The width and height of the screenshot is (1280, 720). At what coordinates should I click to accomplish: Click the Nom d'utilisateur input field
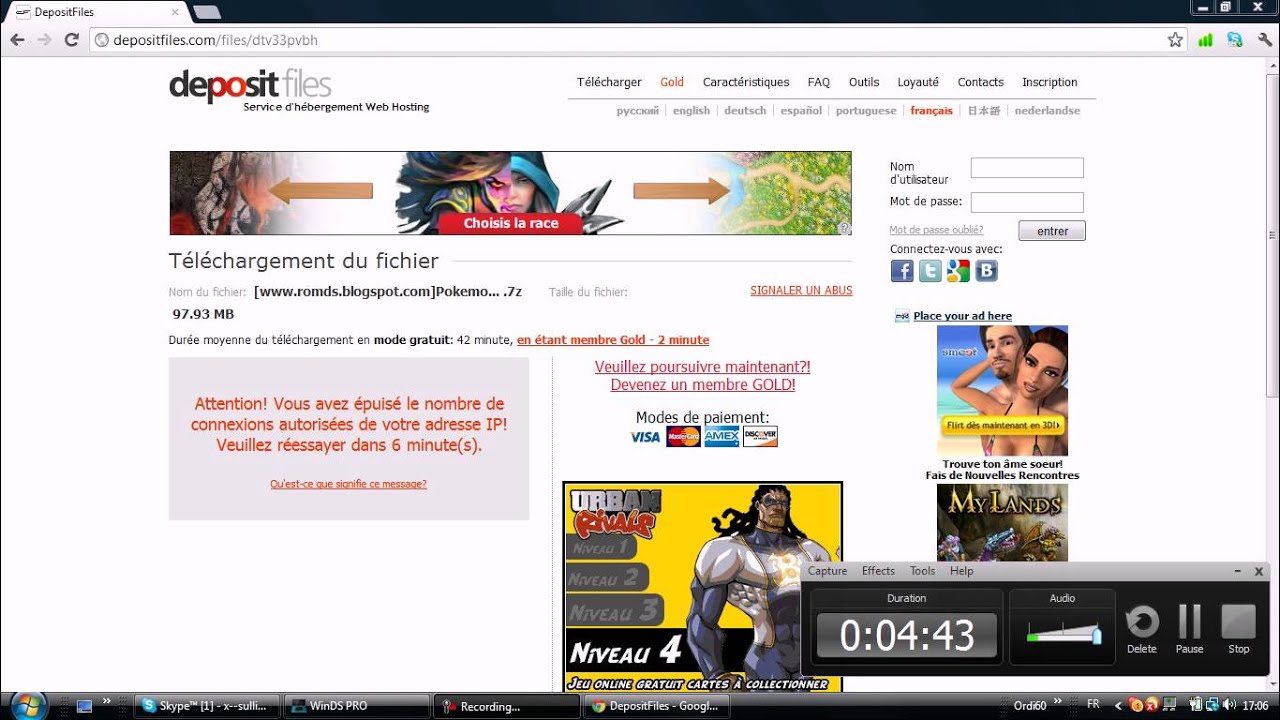tap(1027, 168)
